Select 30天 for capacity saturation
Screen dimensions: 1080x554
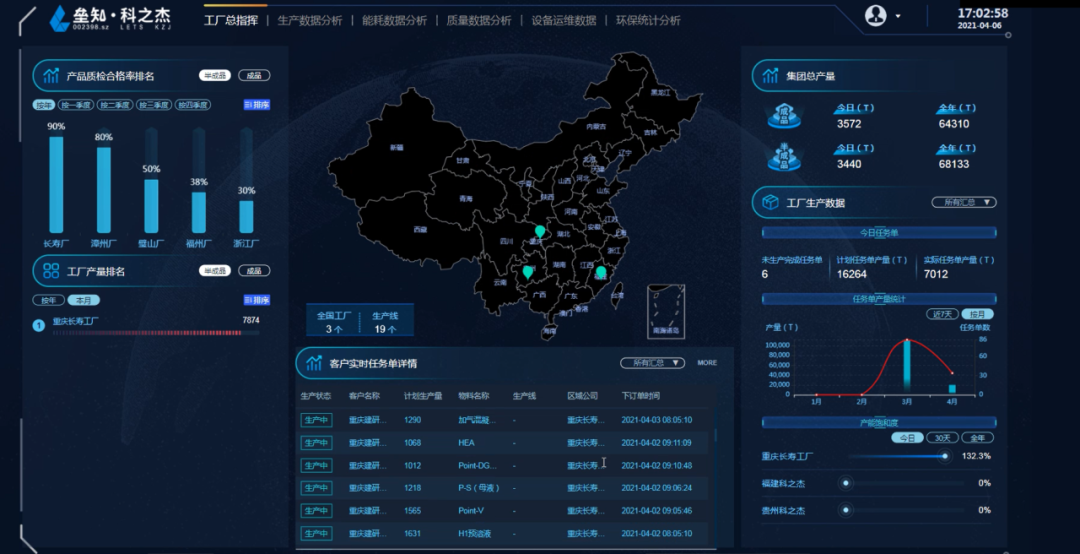[x=942, y=438]
